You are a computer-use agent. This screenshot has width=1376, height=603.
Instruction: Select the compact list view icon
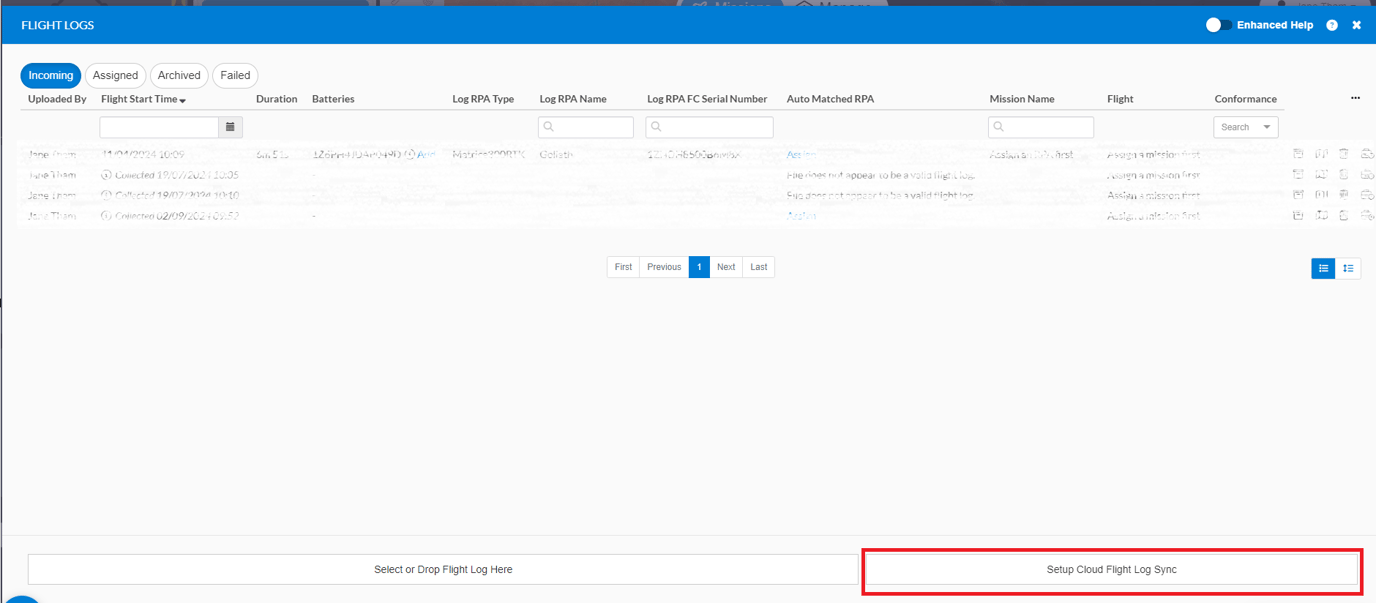[1322, 268]
